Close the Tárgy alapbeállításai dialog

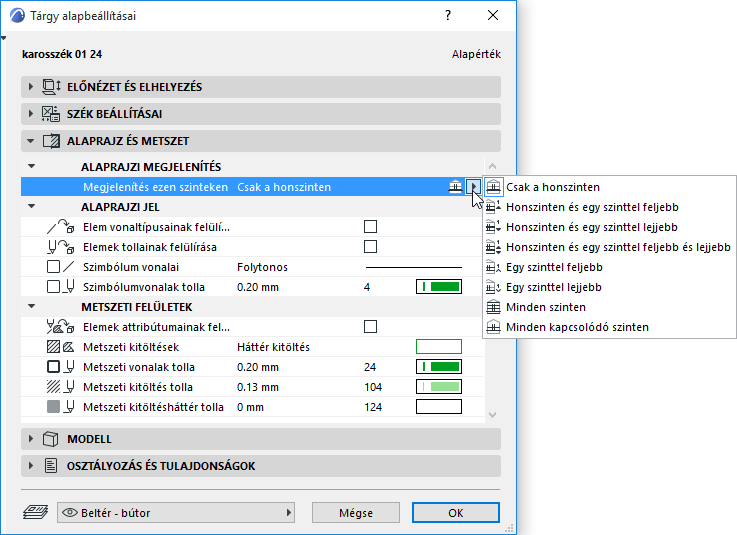pos(493,16)
